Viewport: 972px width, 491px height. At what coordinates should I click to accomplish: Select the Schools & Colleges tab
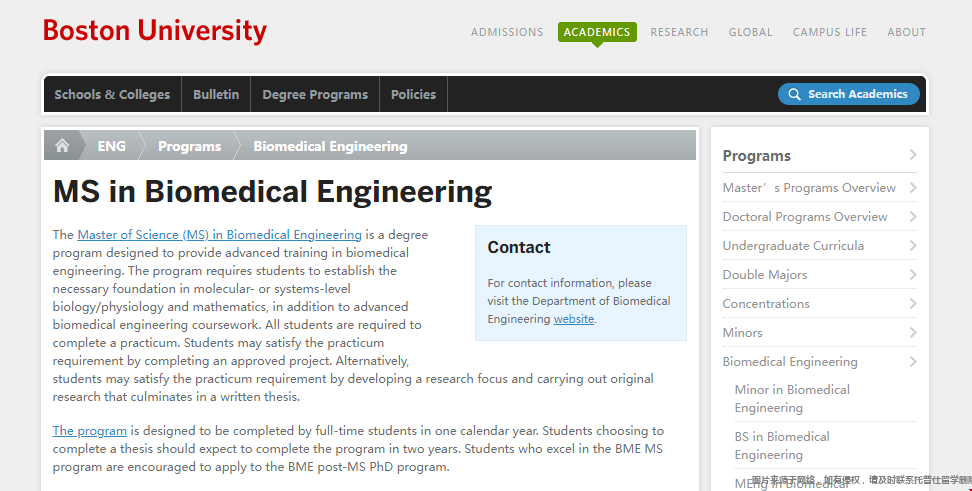click(112, 94)
